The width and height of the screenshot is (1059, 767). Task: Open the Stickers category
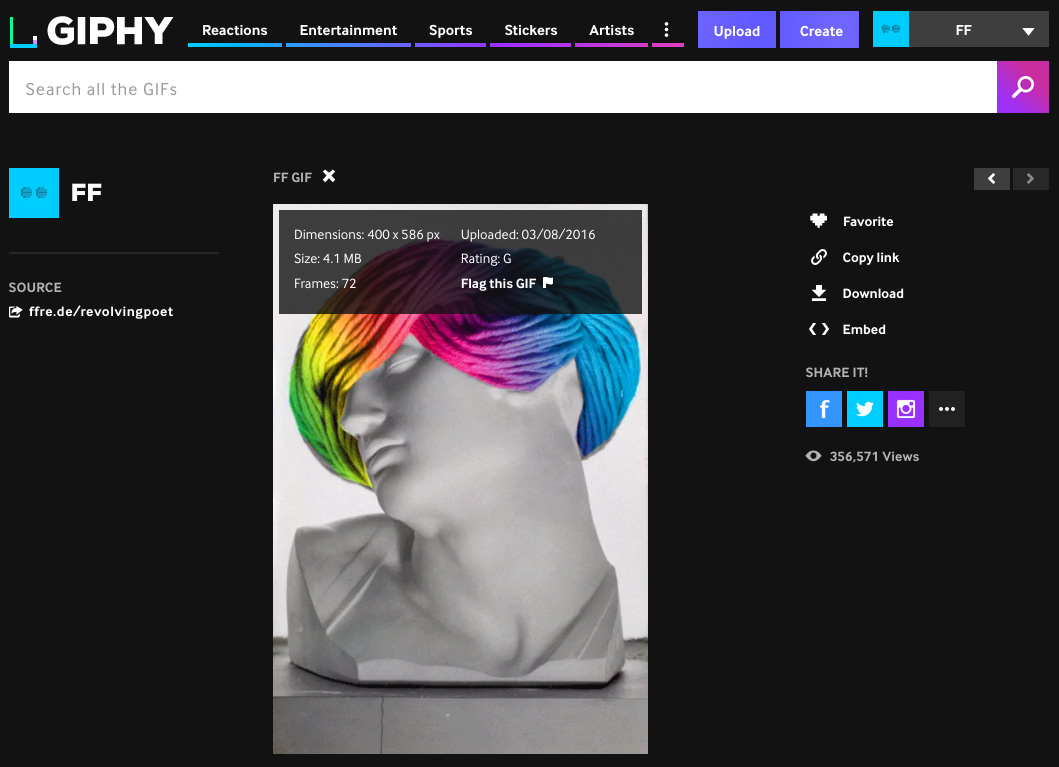(x=530, y=30)
